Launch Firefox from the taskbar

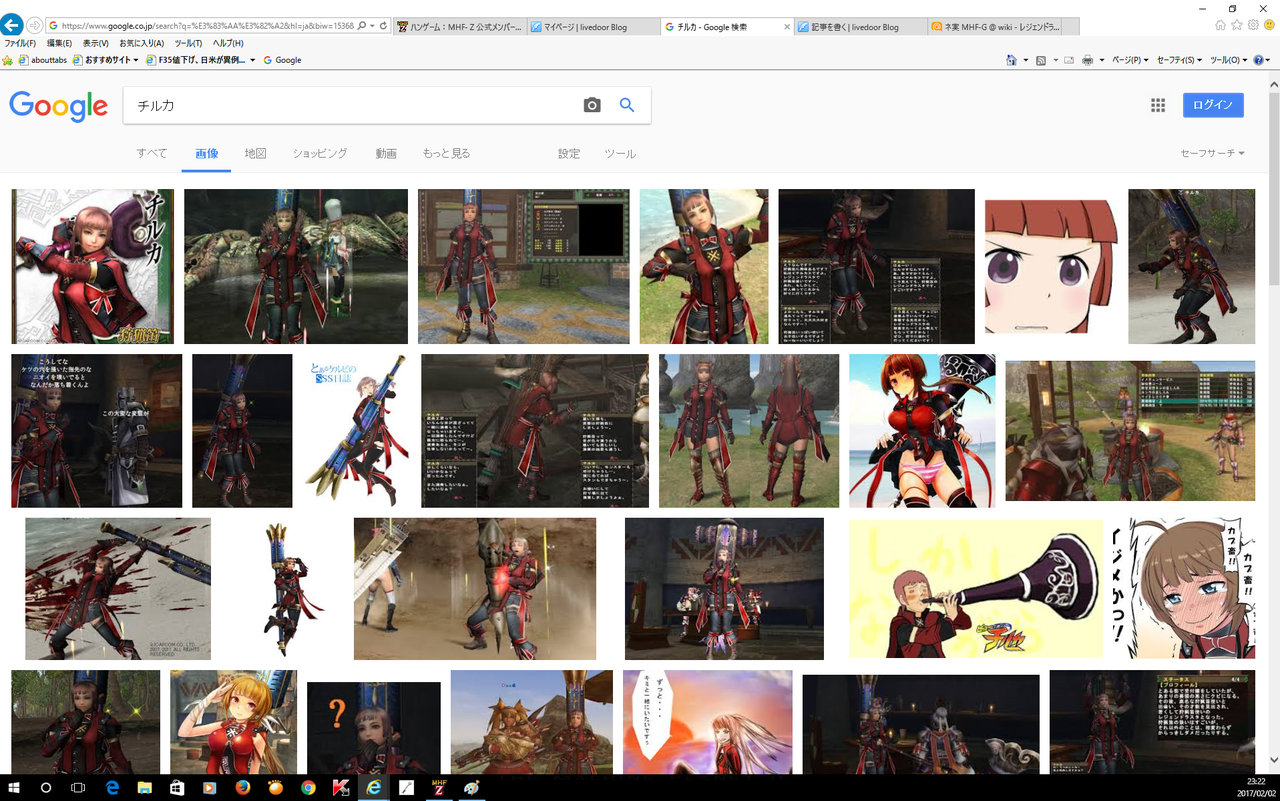(x=243, y=788)
